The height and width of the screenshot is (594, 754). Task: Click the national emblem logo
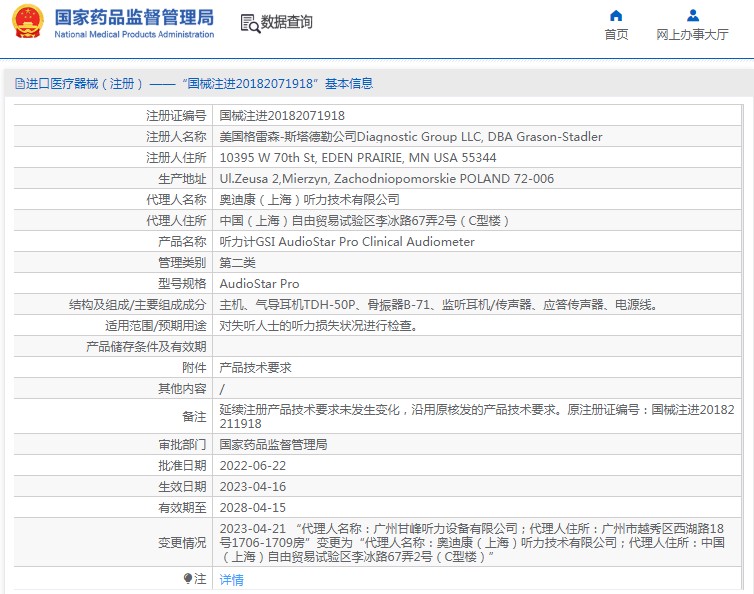(x=28, y=22)
